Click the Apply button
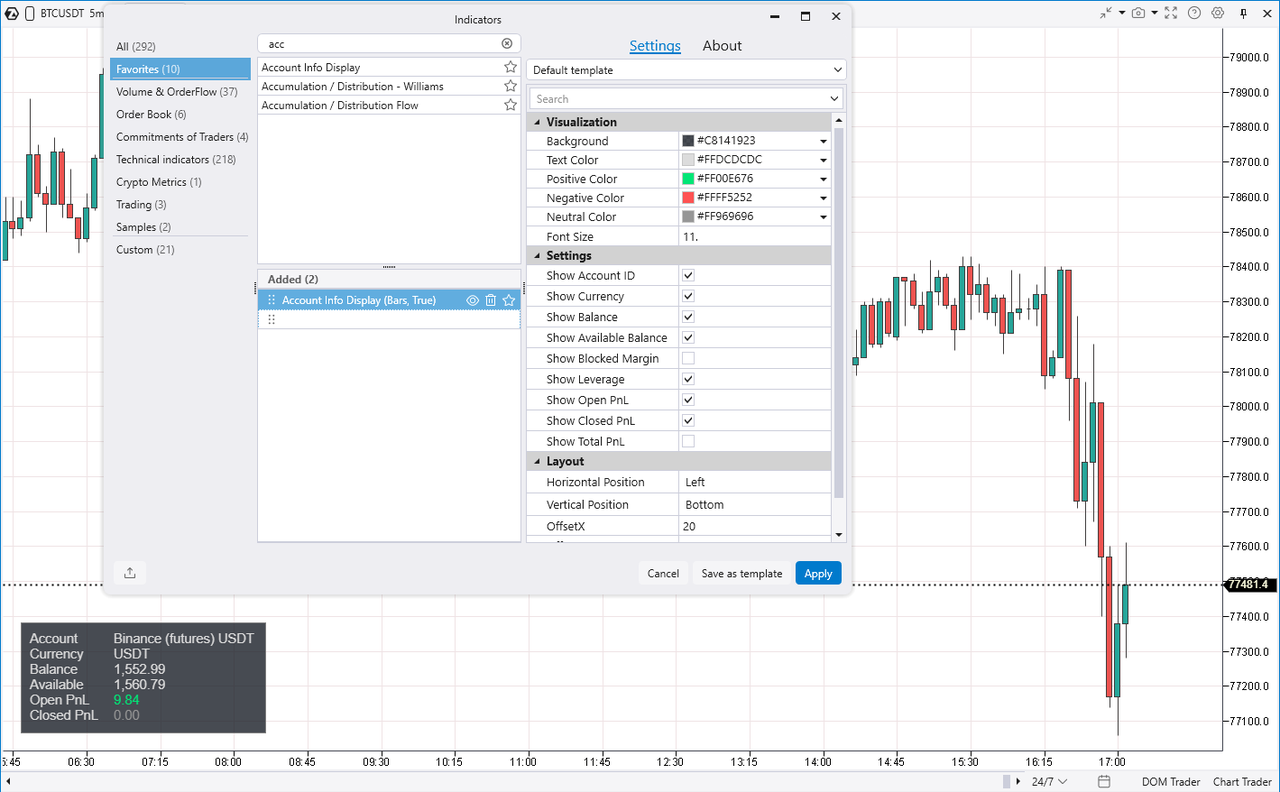This screenshot has height=792, width=1280. (818, 573)
